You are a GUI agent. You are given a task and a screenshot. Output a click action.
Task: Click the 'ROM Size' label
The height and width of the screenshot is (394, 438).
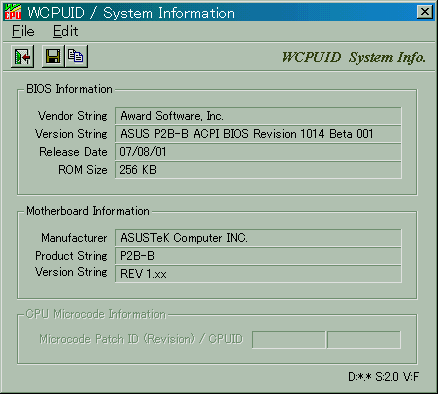pyautogui.click(x=83, y=170)
